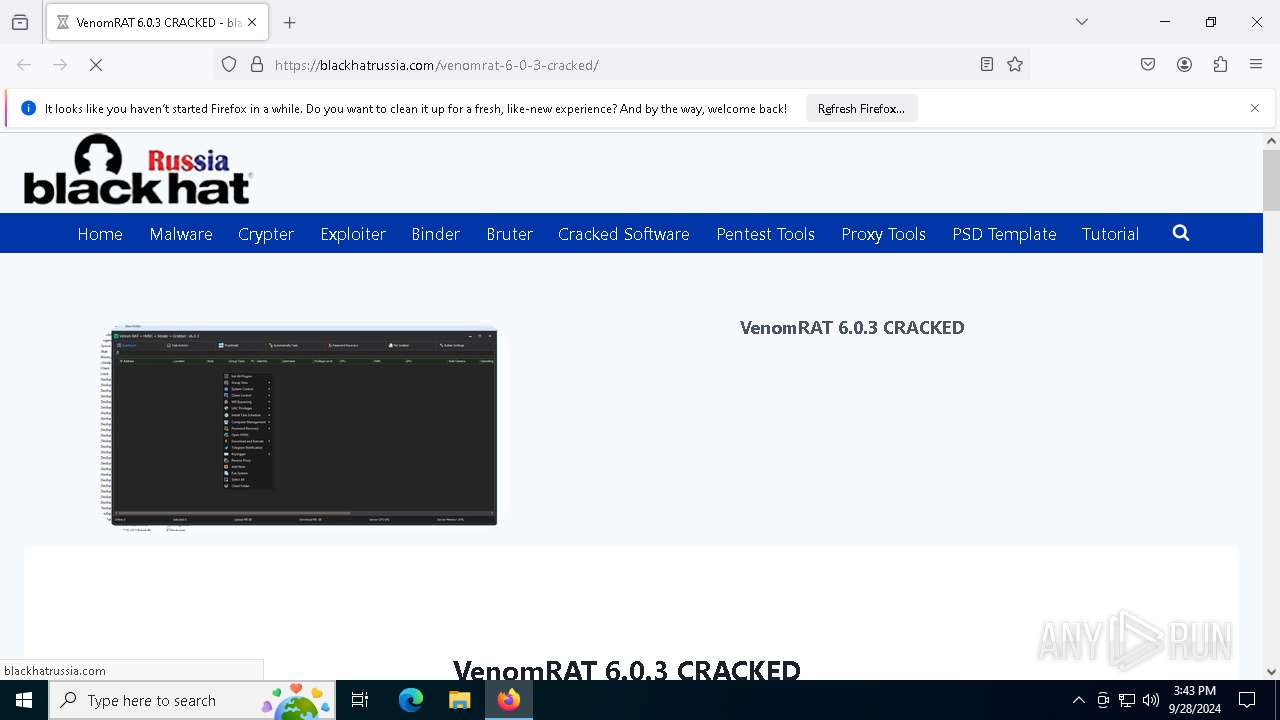Open the Crypter menu item

click(x=266, y=234)
